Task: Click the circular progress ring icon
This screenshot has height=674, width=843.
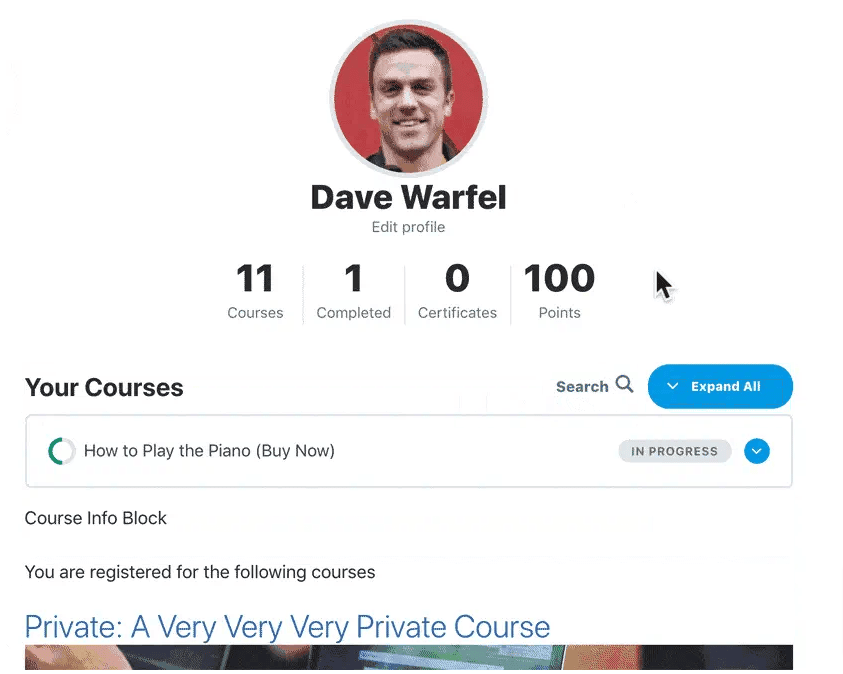Action: coord(62,451)
